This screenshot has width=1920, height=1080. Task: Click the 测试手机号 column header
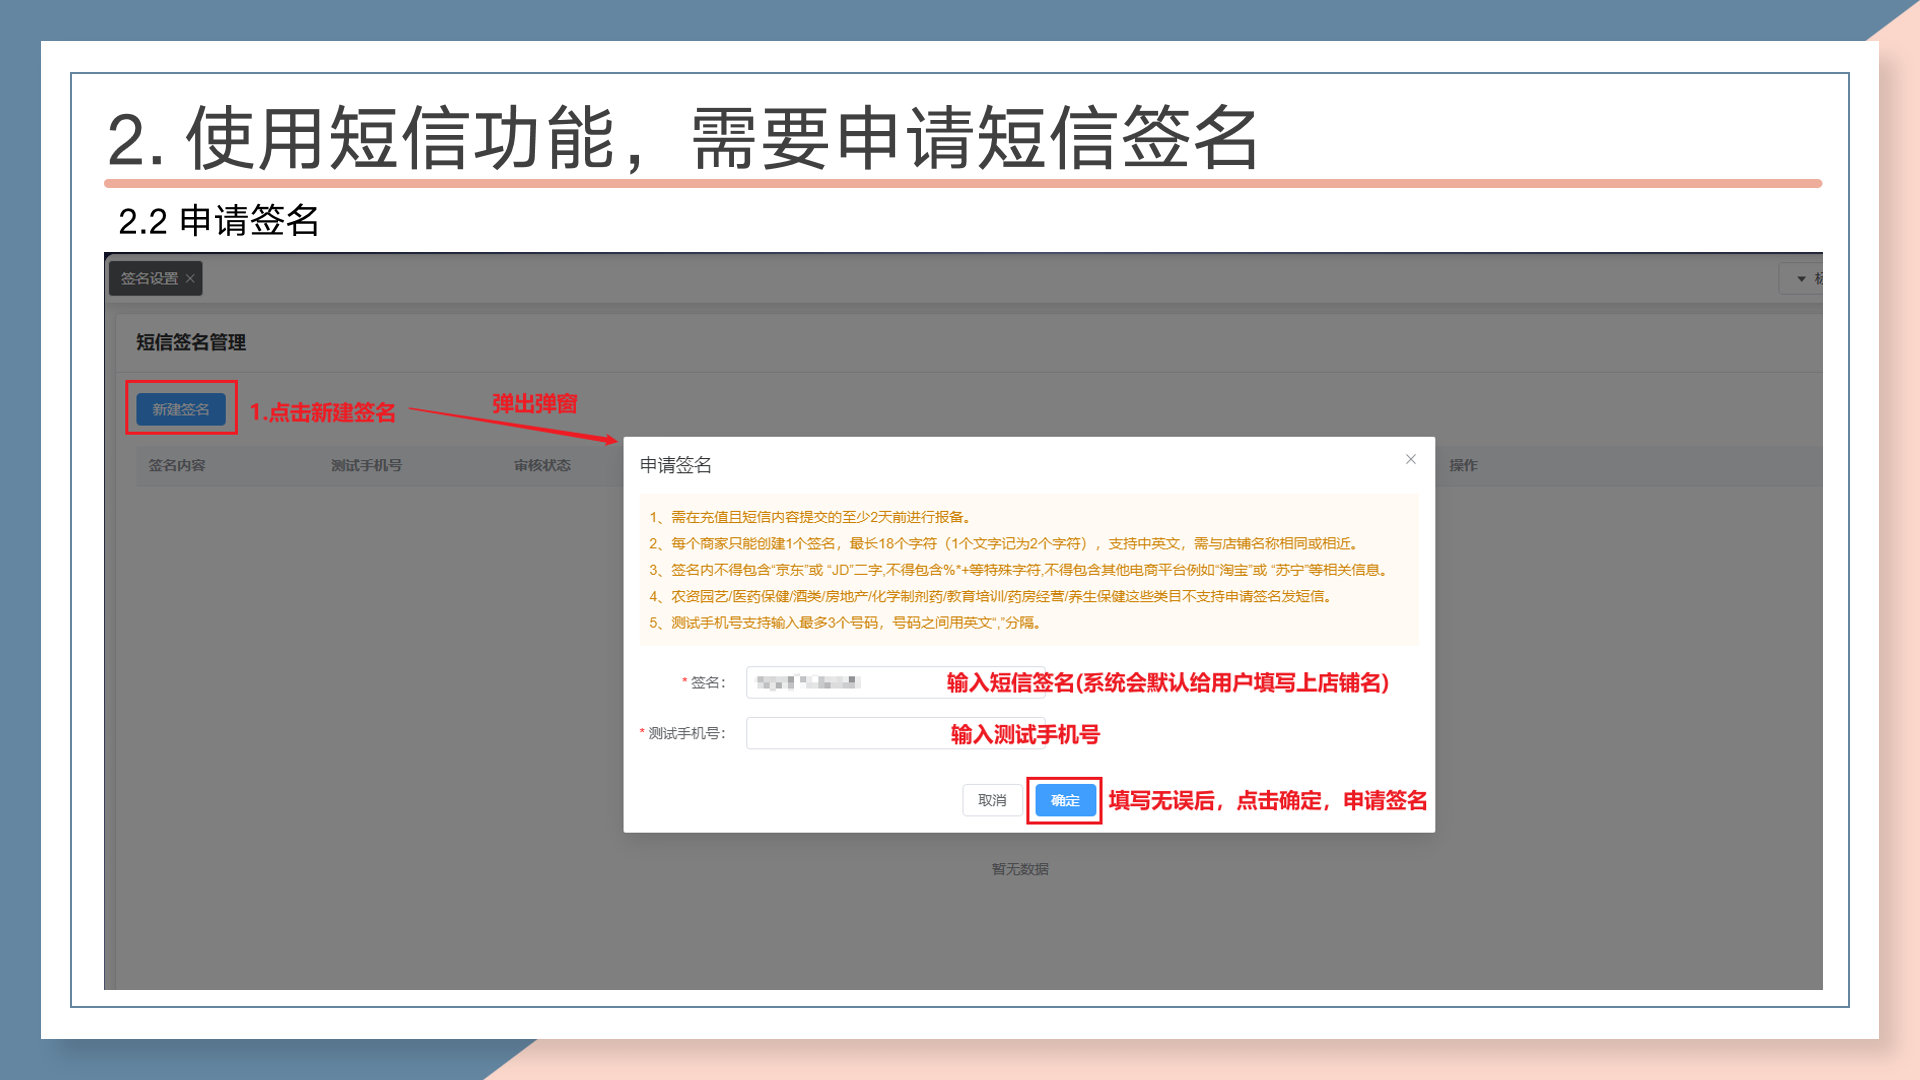[366, 465]
